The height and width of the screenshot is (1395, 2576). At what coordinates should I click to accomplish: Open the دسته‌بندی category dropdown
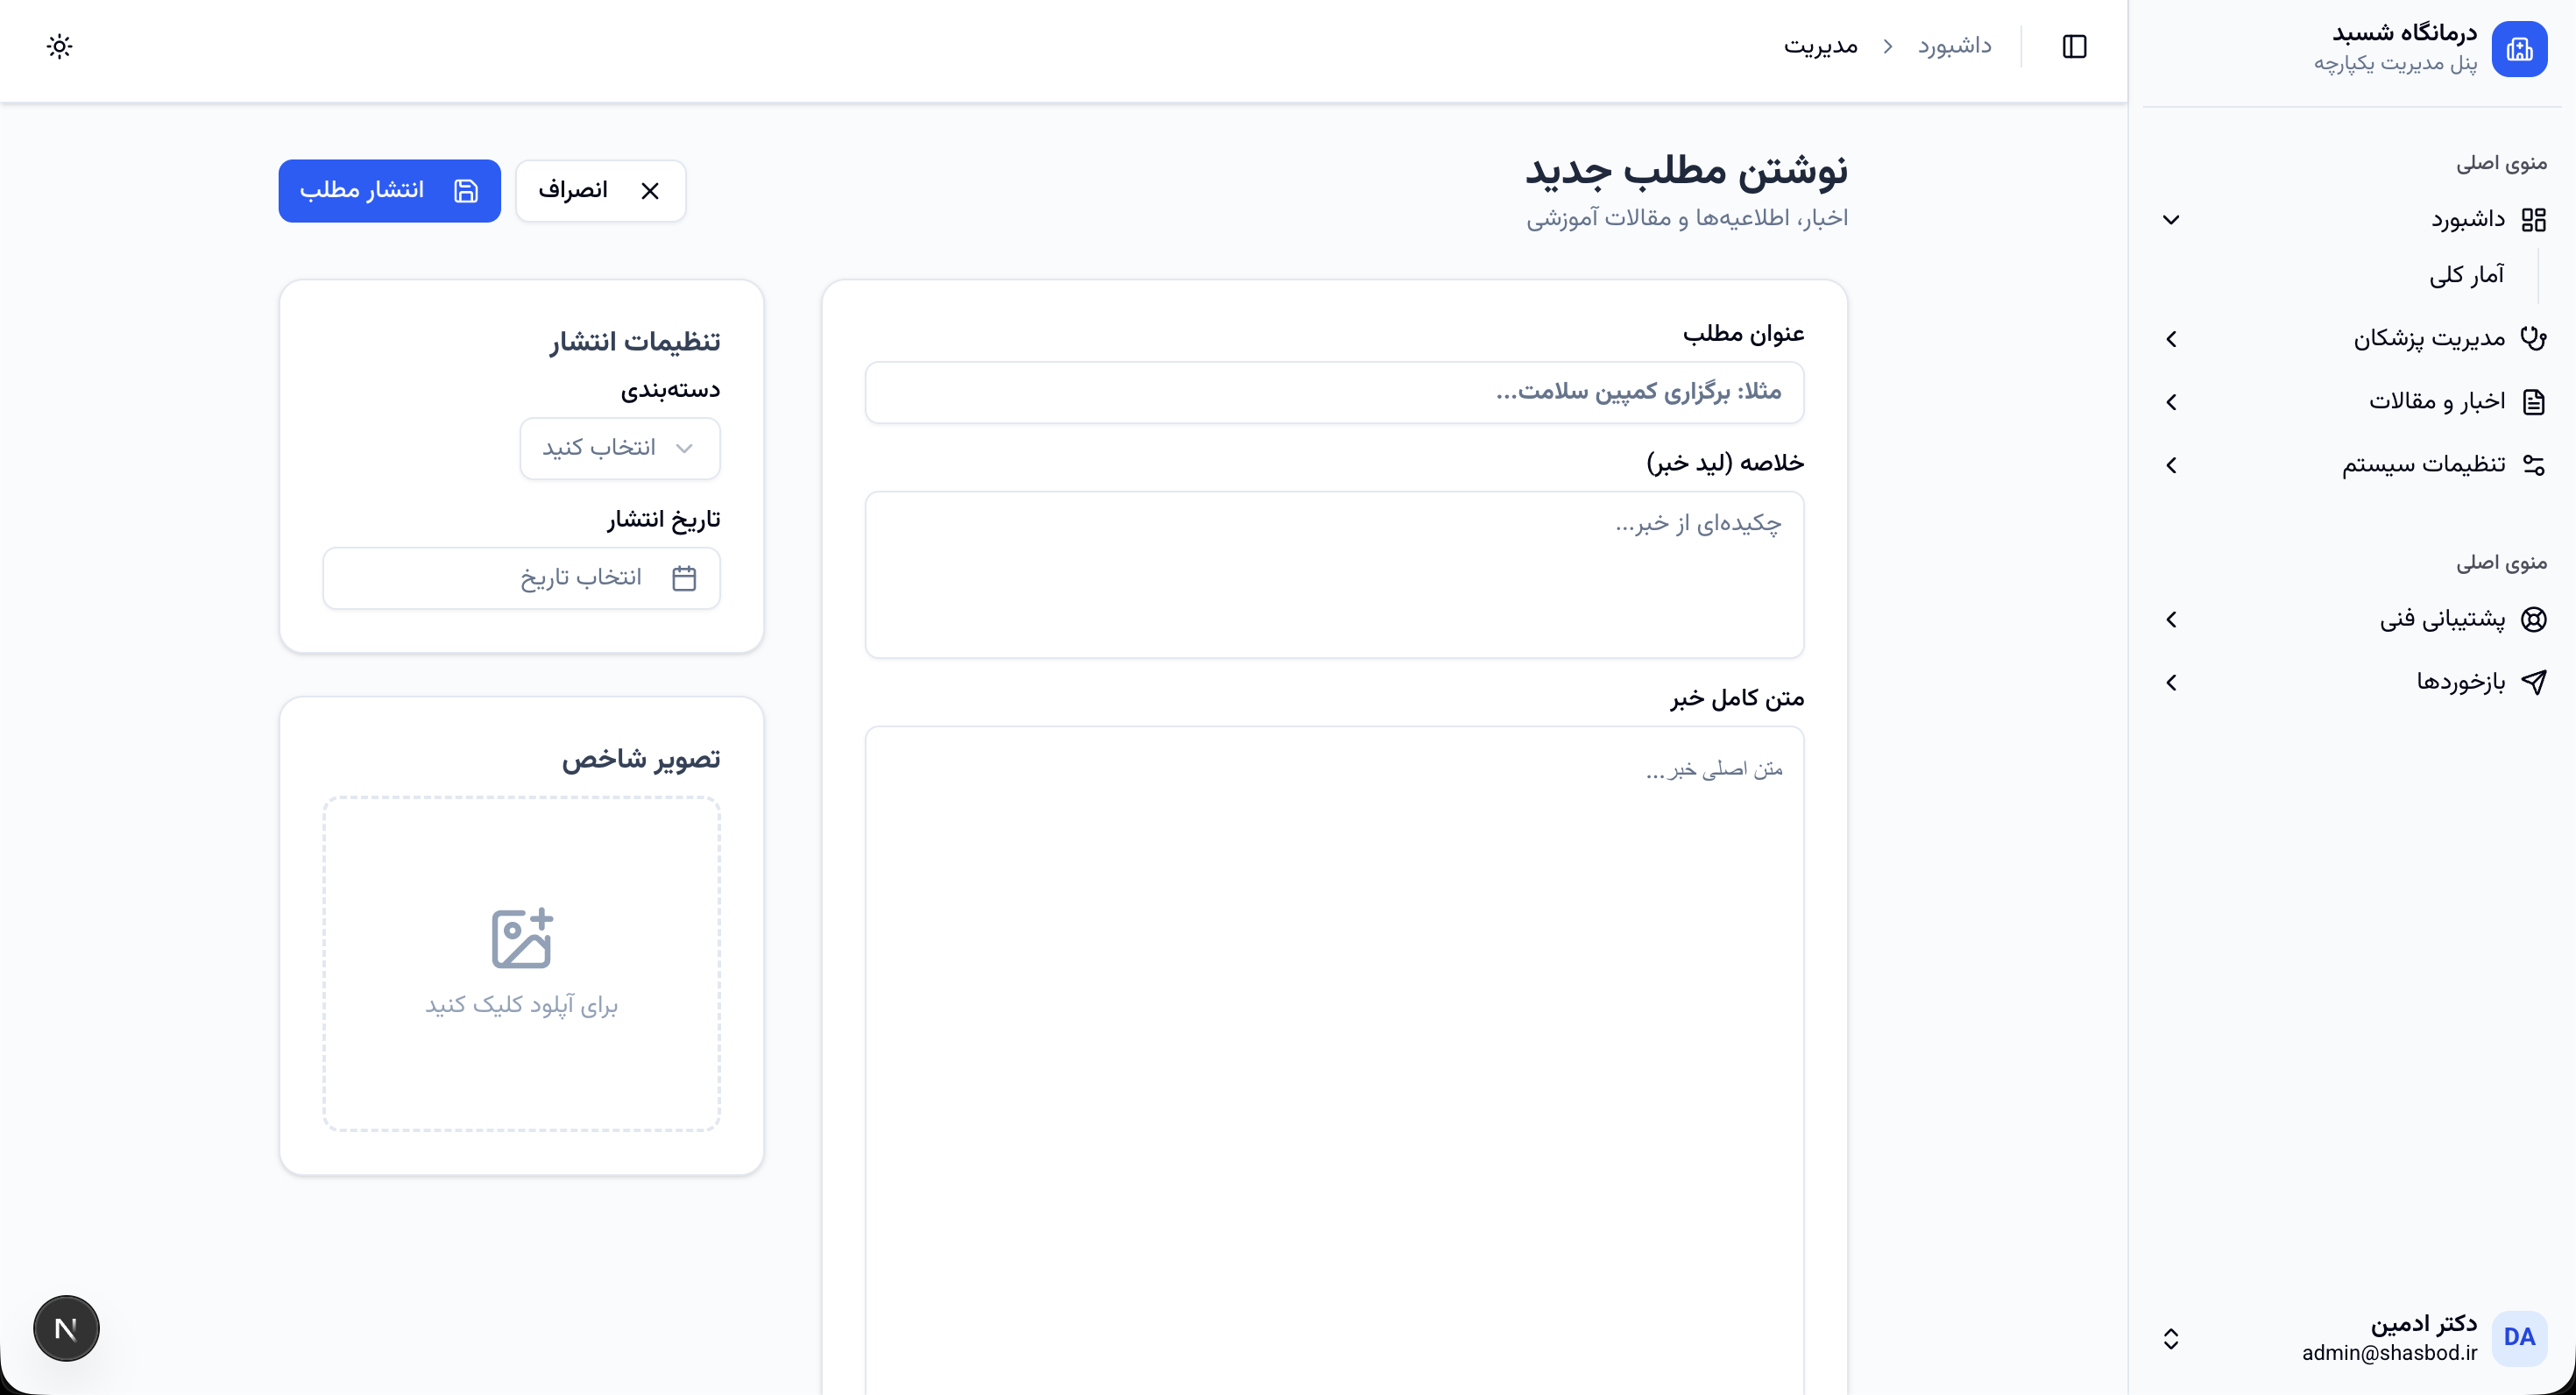[x=620, y=448]
